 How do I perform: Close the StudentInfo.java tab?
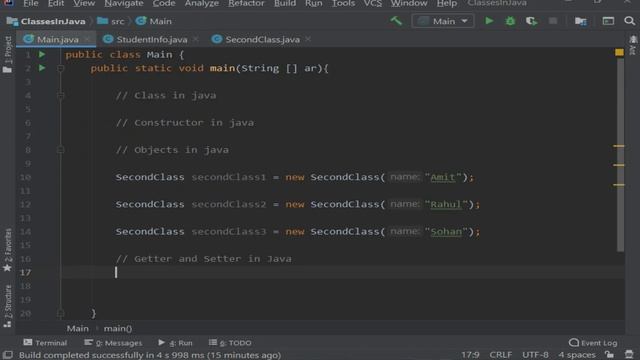click(x=196, y=39)
